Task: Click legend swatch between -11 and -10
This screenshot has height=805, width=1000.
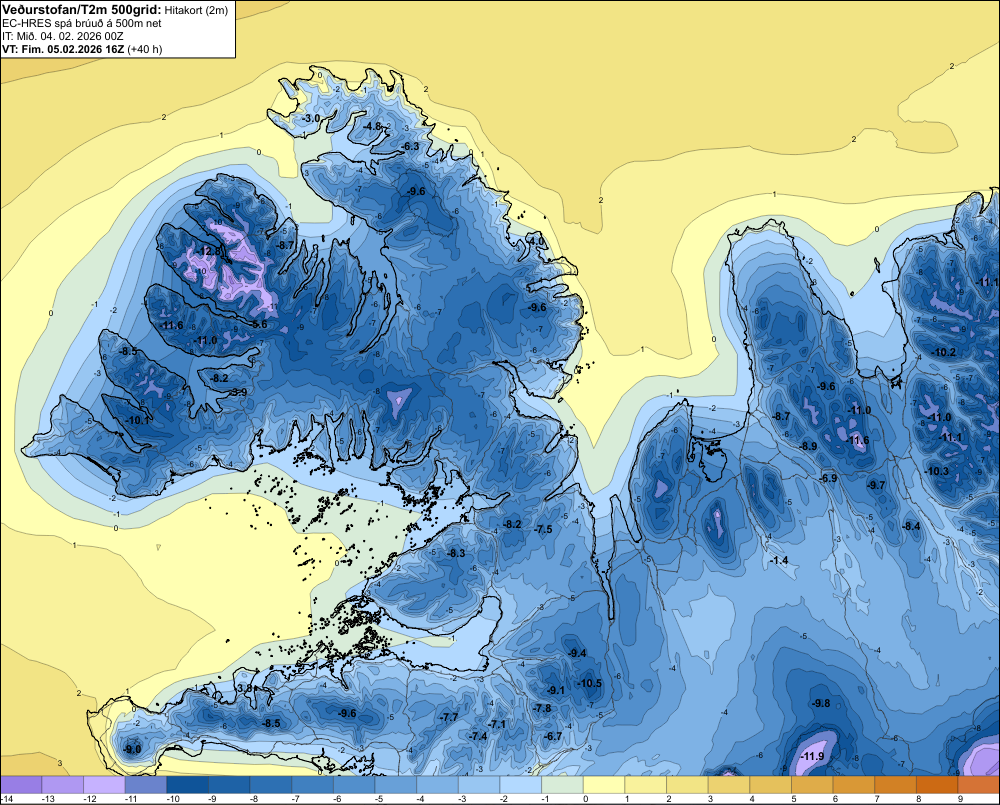Action: click(x=146, y=785)
